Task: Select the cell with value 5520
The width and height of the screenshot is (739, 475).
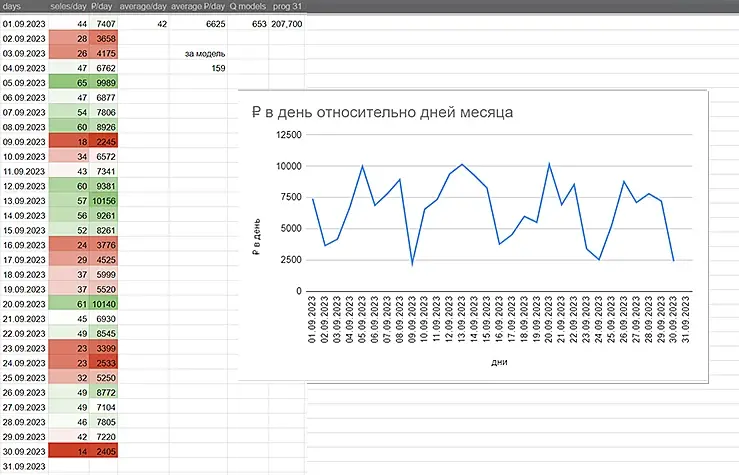Action: 104,289
